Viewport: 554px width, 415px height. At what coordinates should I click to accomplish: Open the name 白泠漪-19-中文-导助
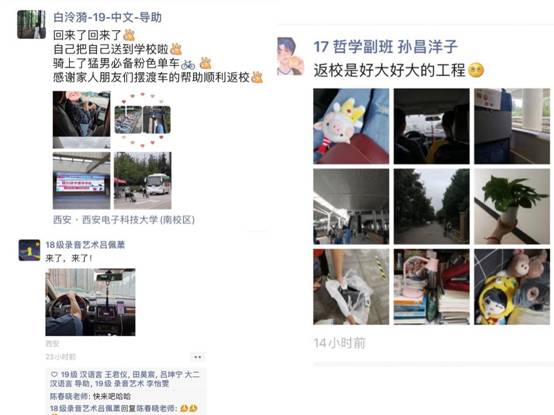(107, 17)
